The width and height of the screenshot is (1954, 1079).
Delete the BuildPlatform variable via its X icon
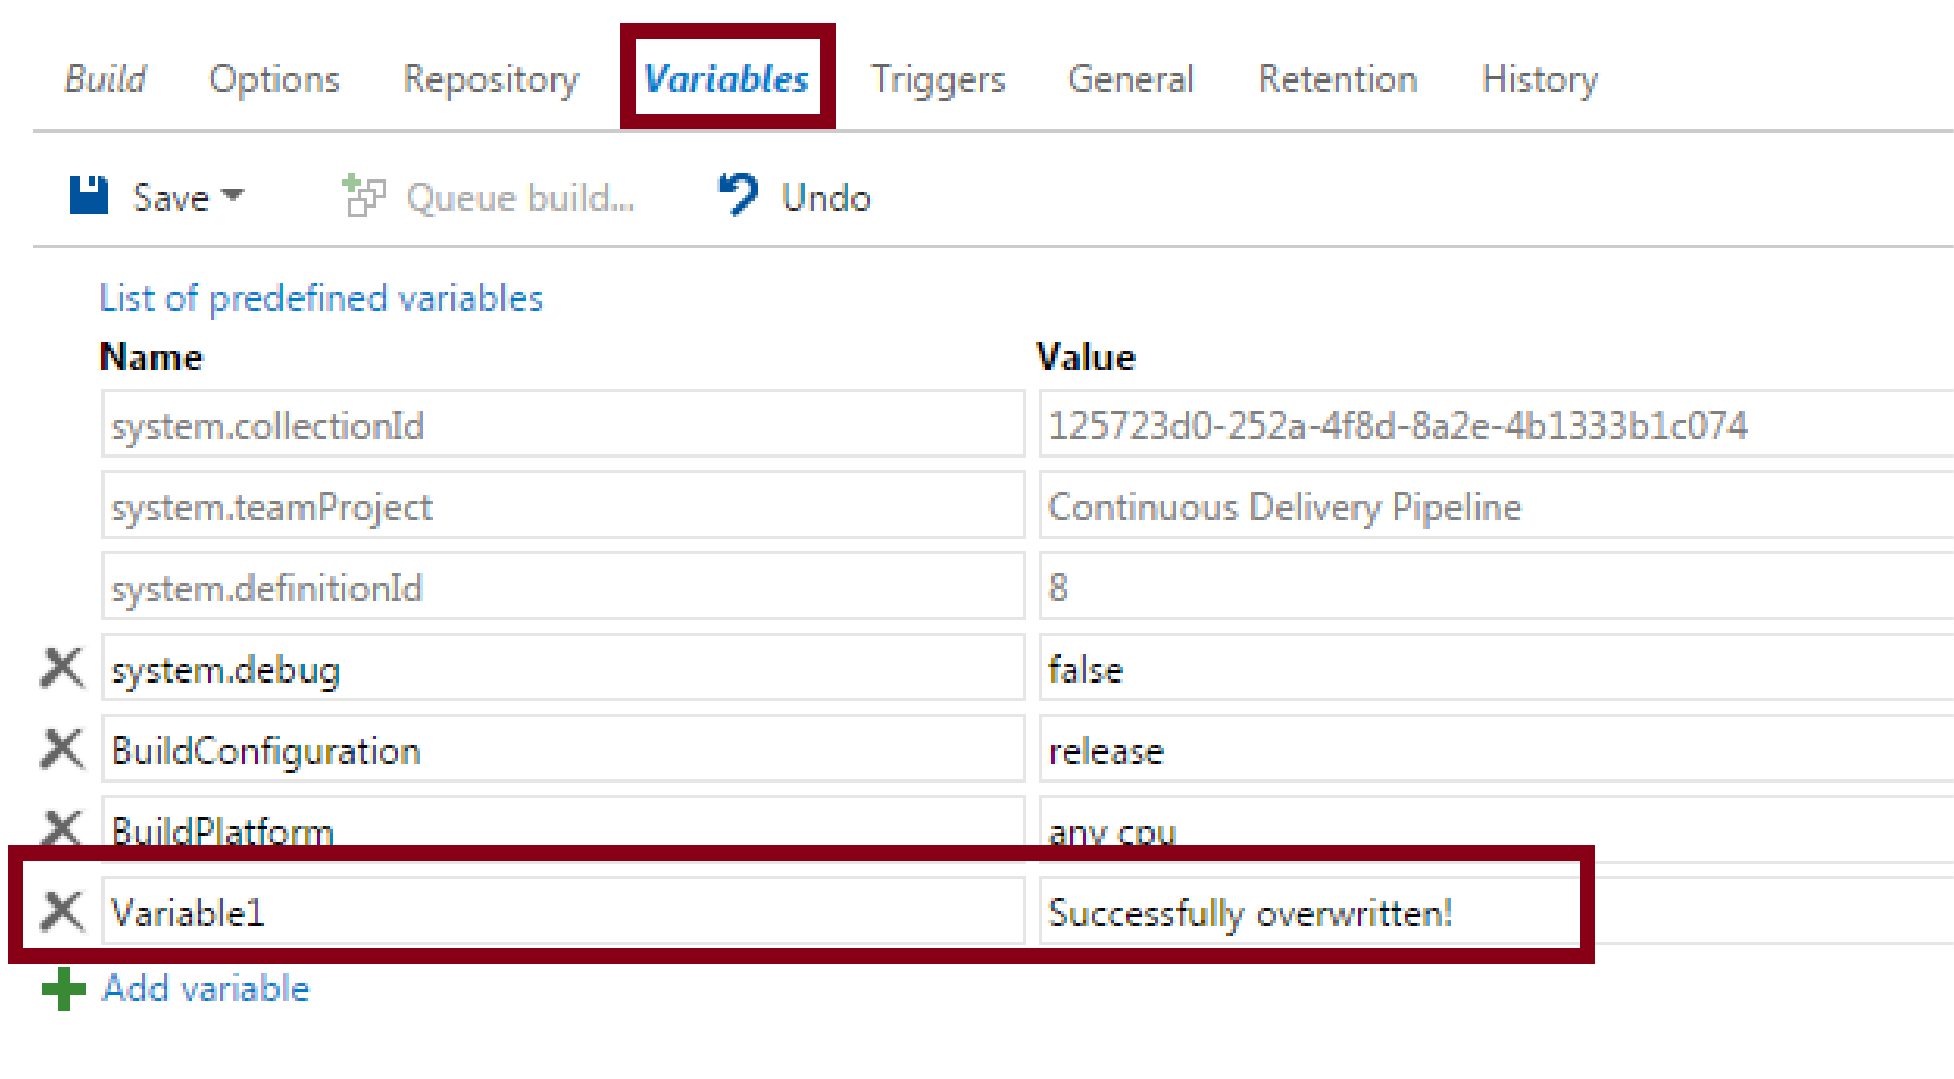pos(61,829)
